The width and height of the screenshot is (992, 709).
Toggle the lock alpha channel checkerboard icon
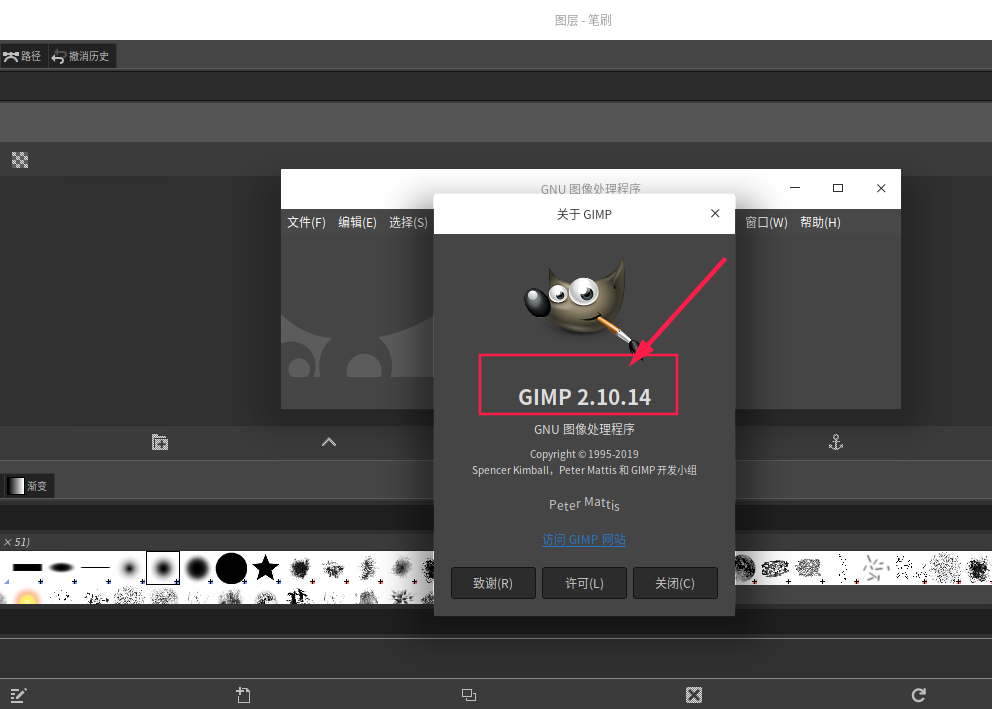pyautogui.click(x=20, y=160)
